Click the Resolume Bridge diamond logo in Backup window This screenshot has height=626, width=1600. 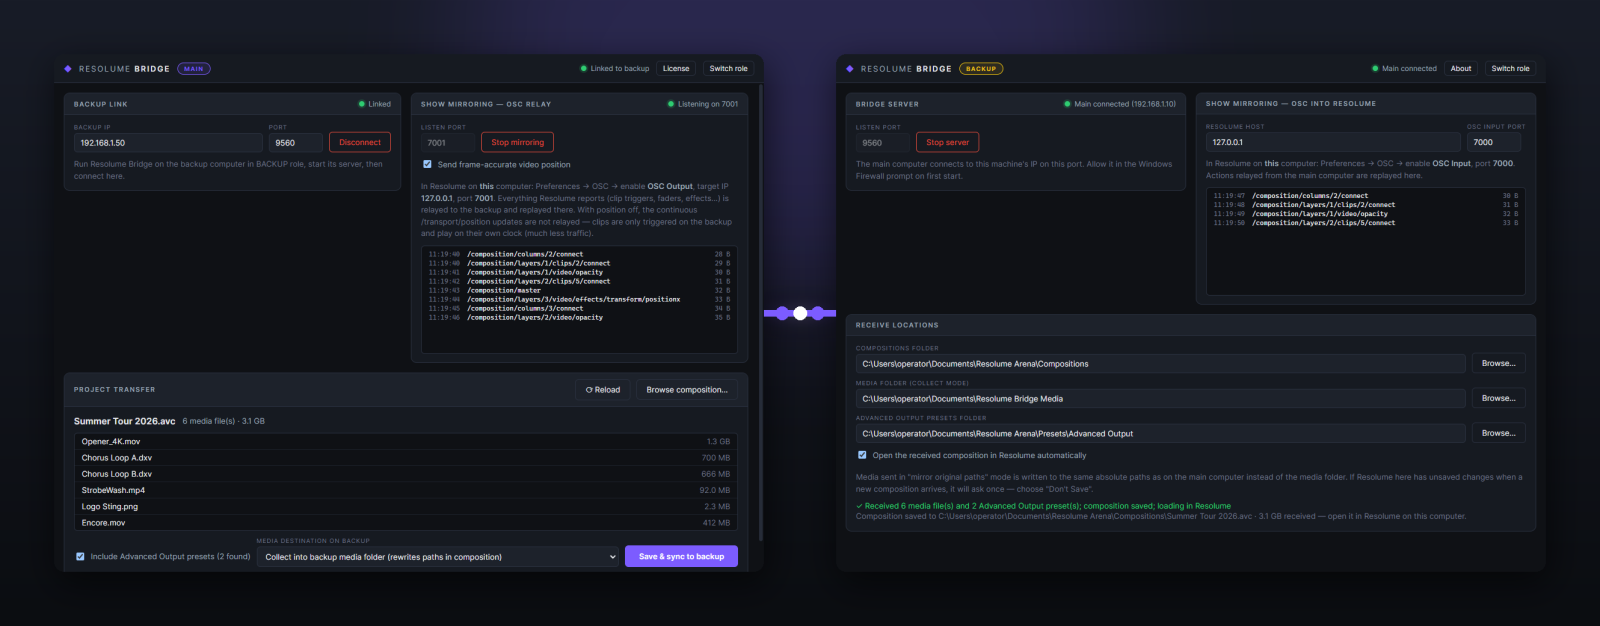click(x=850, y=69)
